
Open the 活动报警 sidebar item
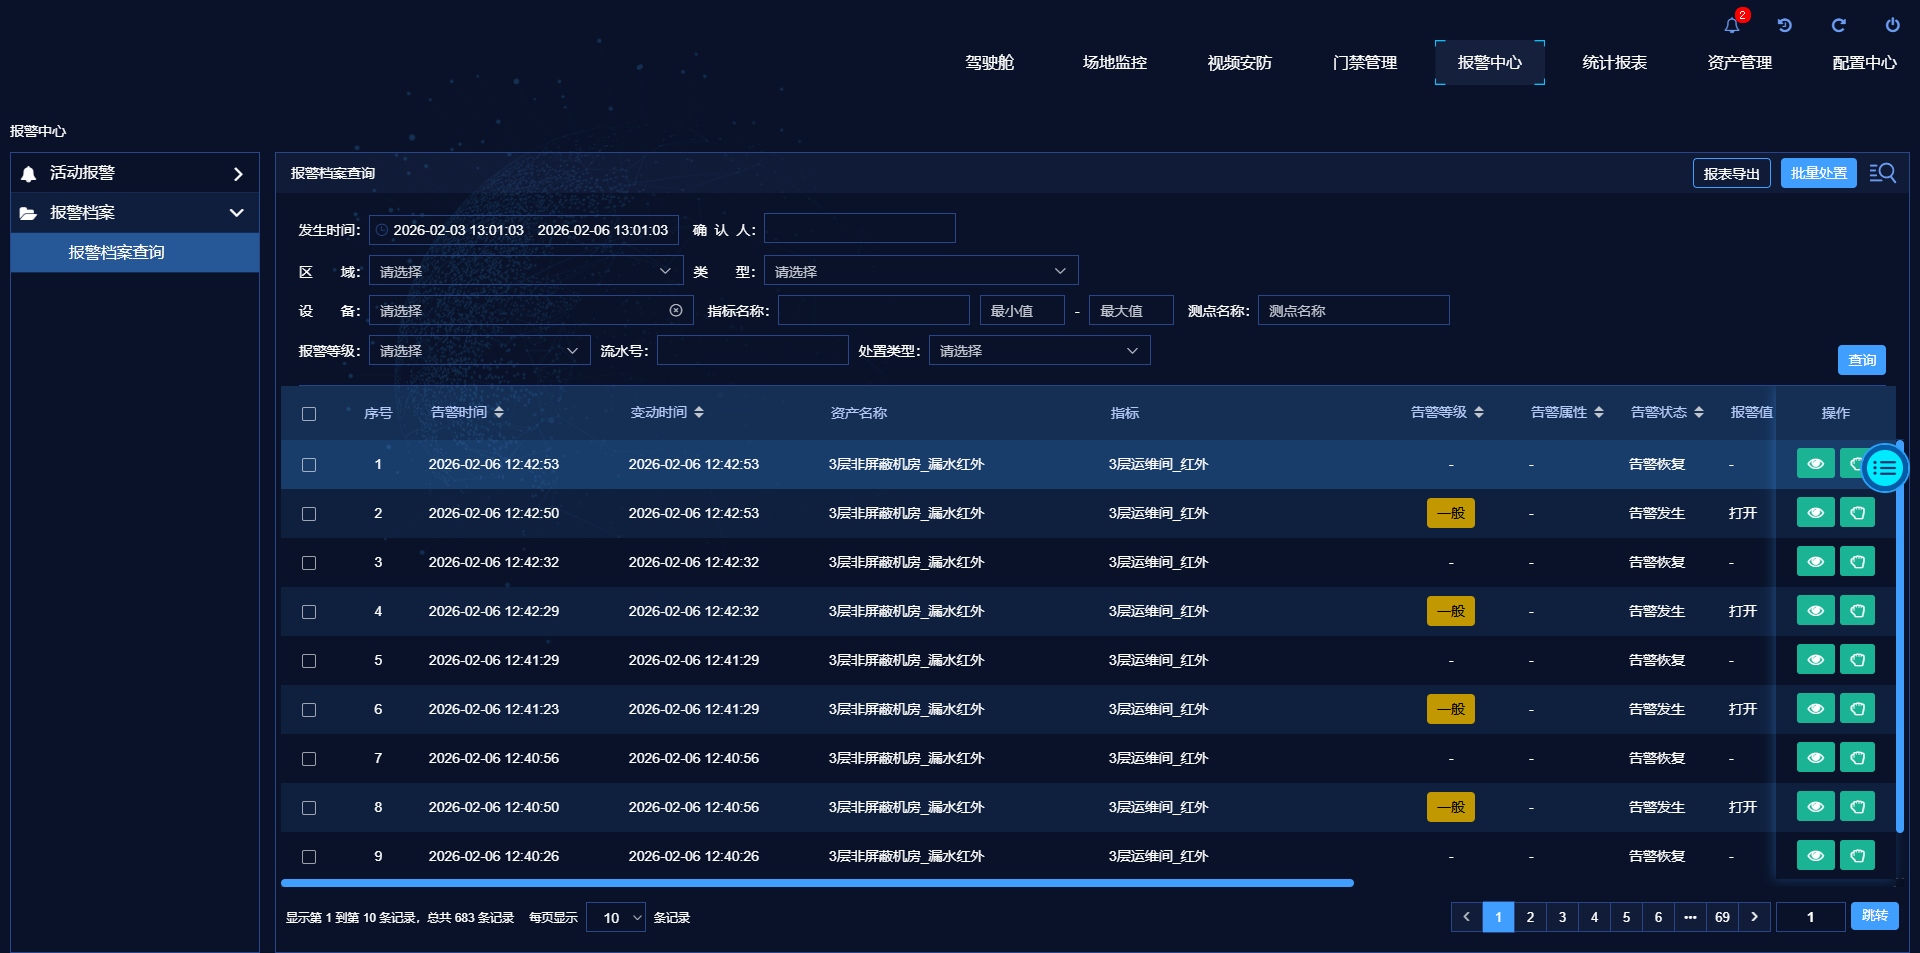(x=135, y=173)
